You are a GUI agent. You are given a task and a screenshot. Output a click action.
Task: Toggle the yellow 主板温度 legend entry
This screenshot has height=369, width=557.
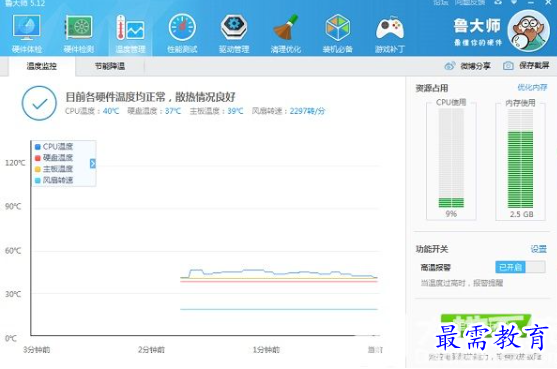[x=54, y=169]
